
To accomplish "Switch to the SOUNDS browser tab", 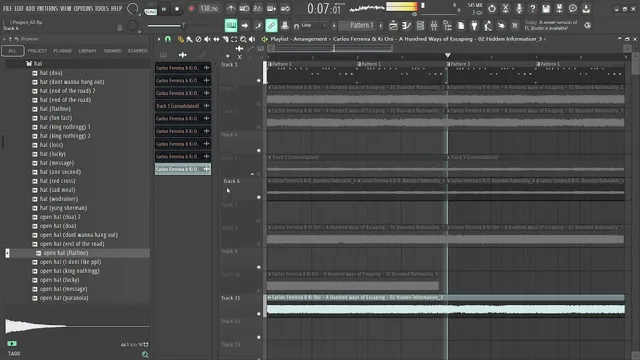I will click(x=112, y=51).
